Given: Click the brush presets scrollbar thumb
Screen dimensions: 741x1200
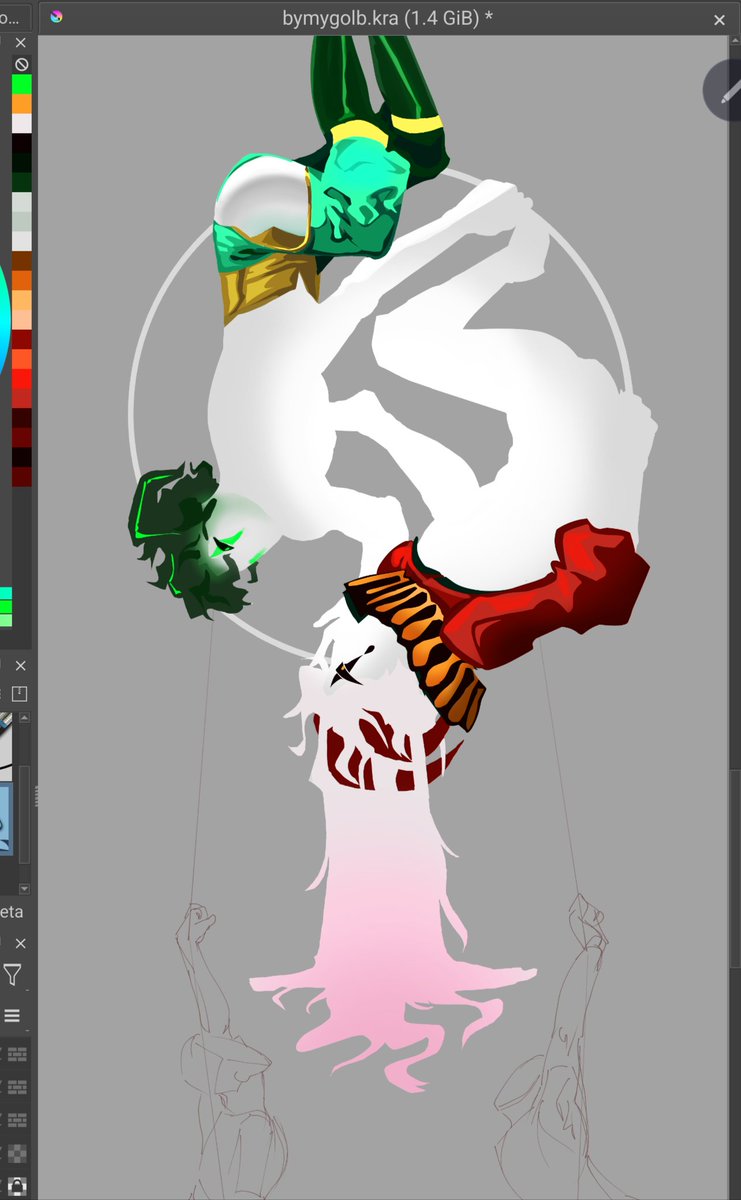Looking at the screenshot, I should point(24,813).
